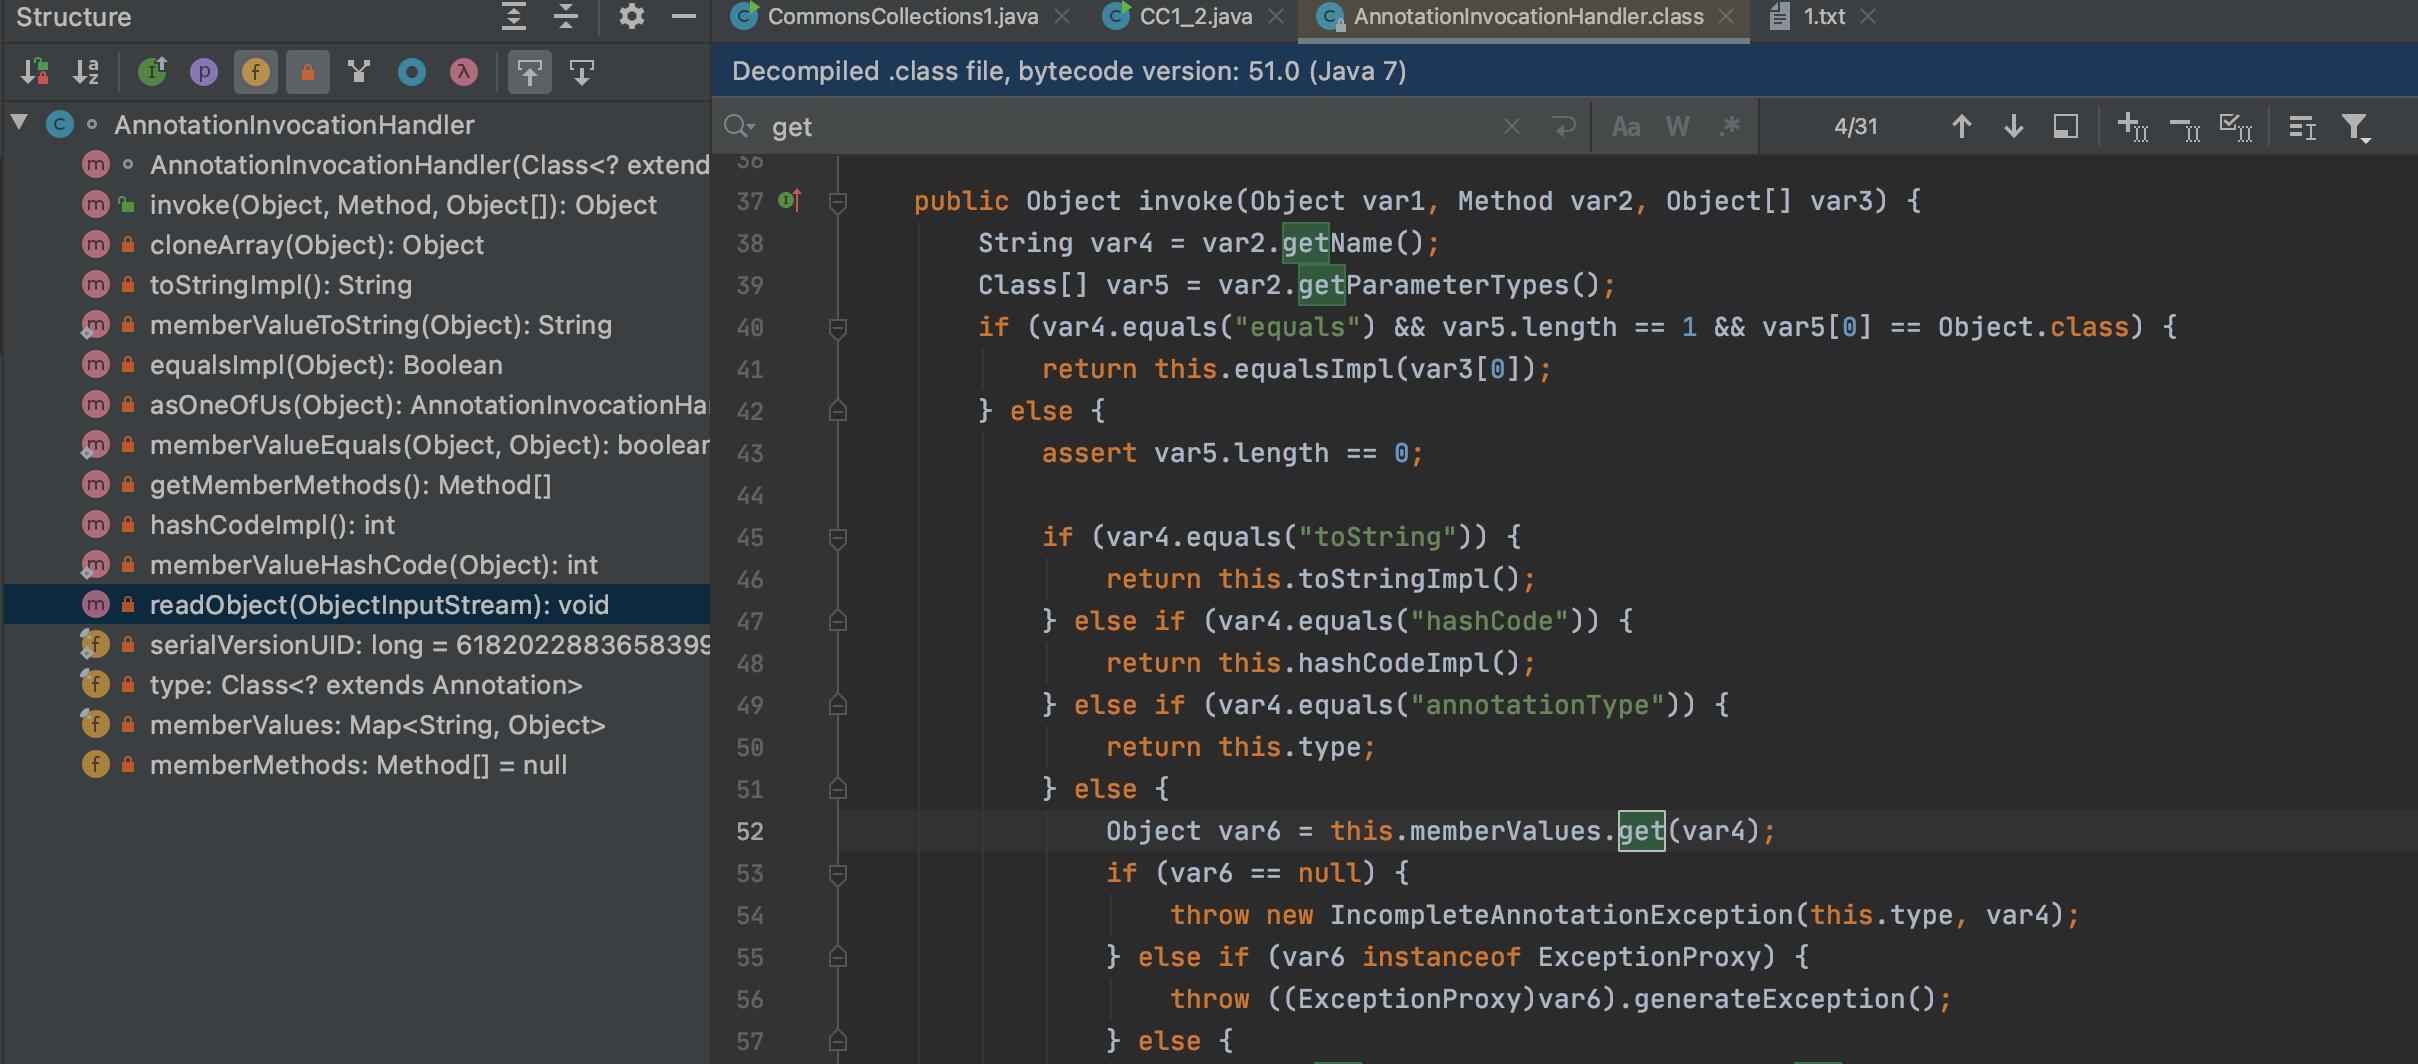The height and width of the screenshot is (1064, 2418).
Task: Open multi-line results settings icon
Action: [2302, 127]
